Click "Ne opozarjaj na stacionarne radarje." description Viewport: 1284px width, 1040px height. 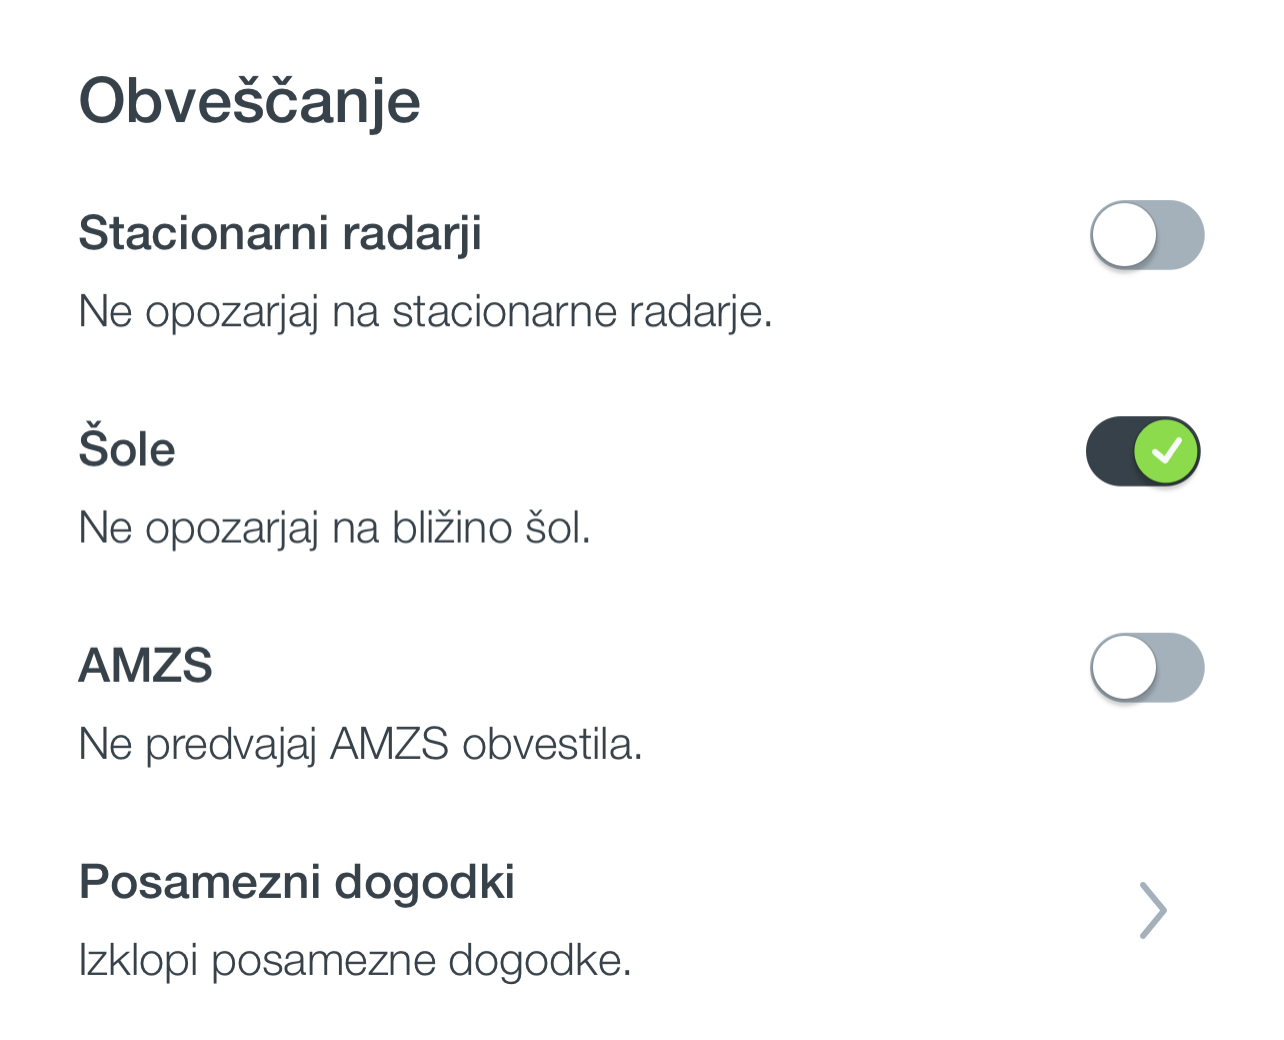point(425,312)
